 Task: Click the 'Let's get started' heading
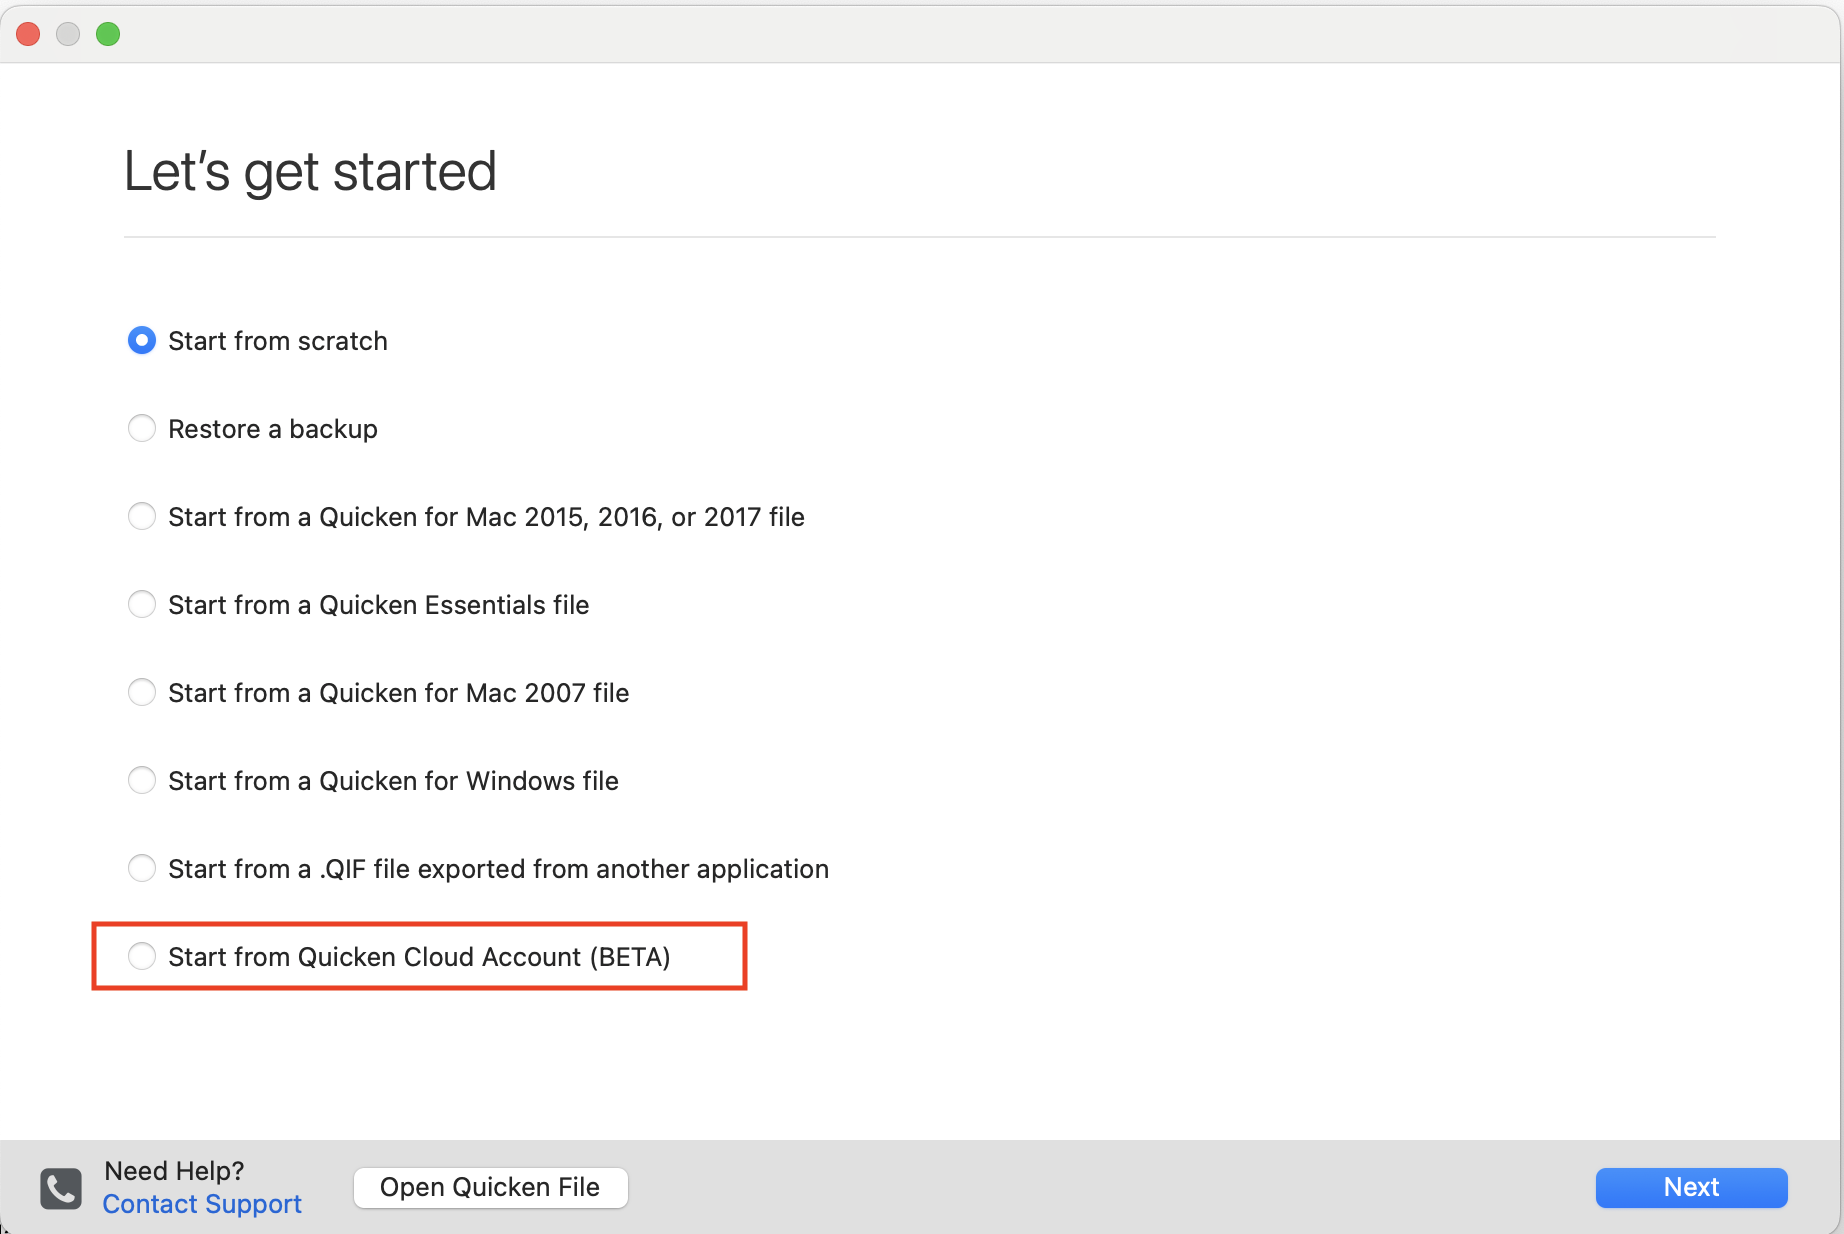coord(310,170)
